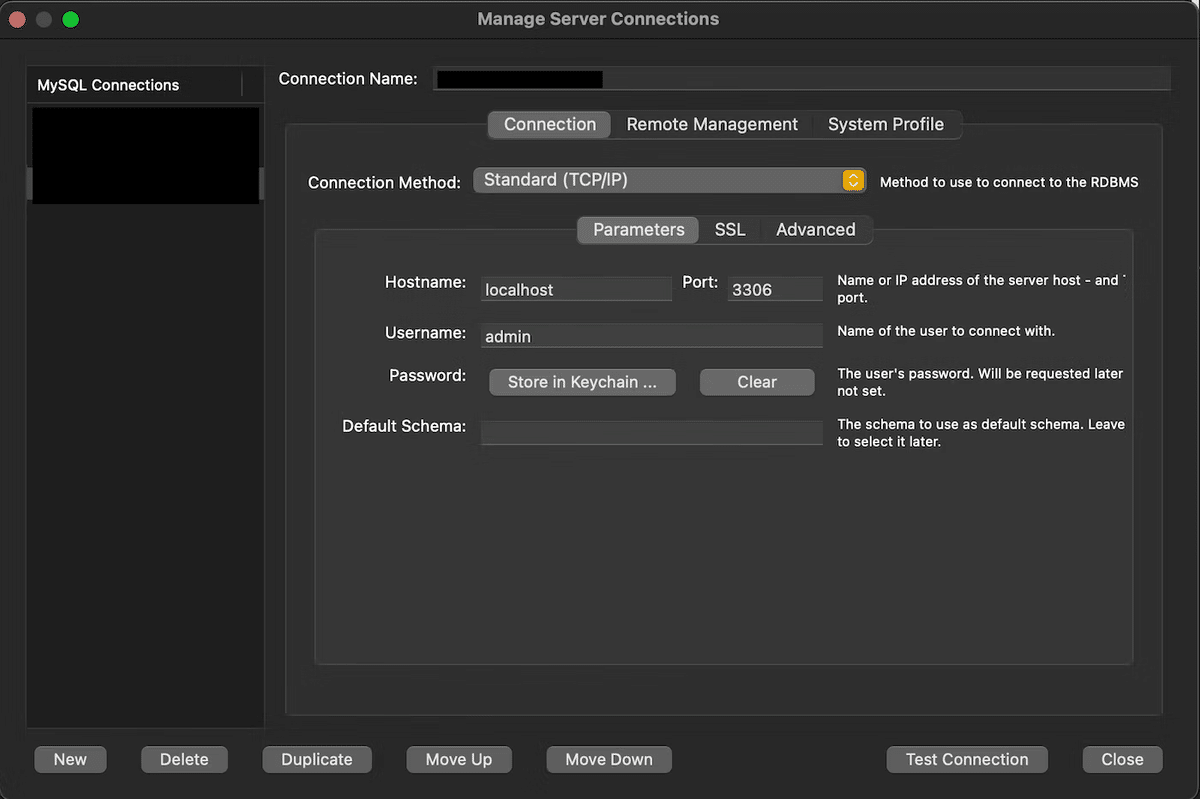The image size is (1200, 799).
Task: Click the Clear password button
Action: click(x=757, y=382)
